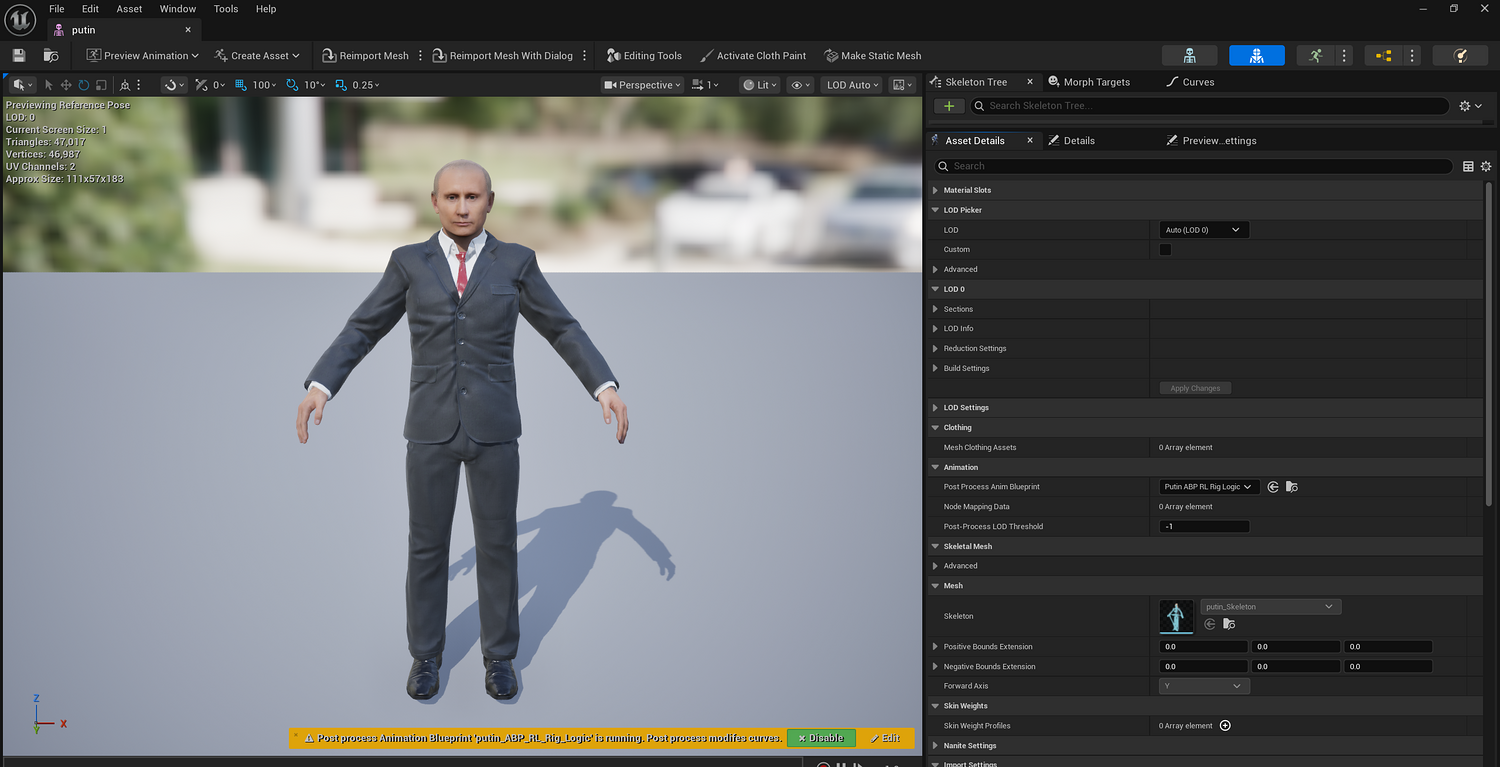Activate the Rotate gizmo tool

(83, 85)
